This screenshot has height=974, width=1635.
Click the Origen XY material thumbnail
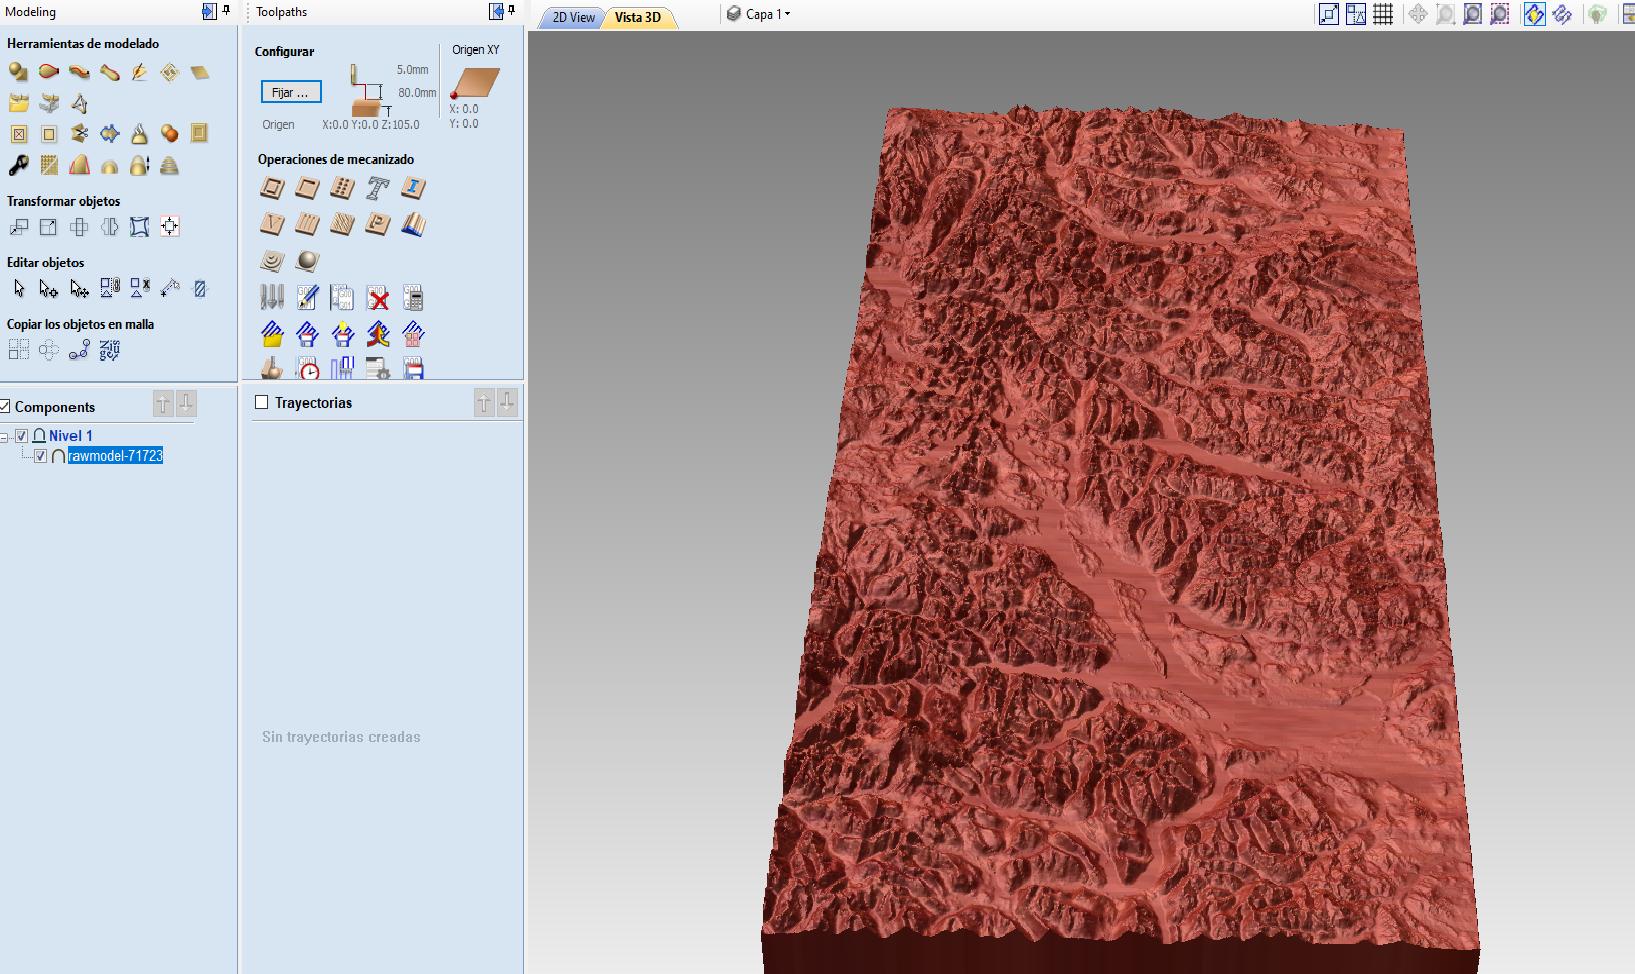(474, 82)
